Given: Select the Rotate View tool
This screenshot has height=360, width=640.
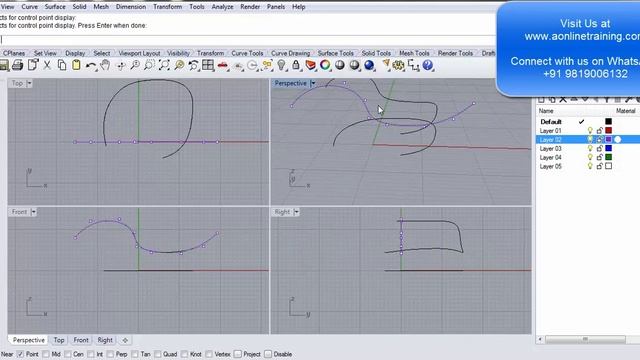Looking at the screenshot, I should [120, 65].
